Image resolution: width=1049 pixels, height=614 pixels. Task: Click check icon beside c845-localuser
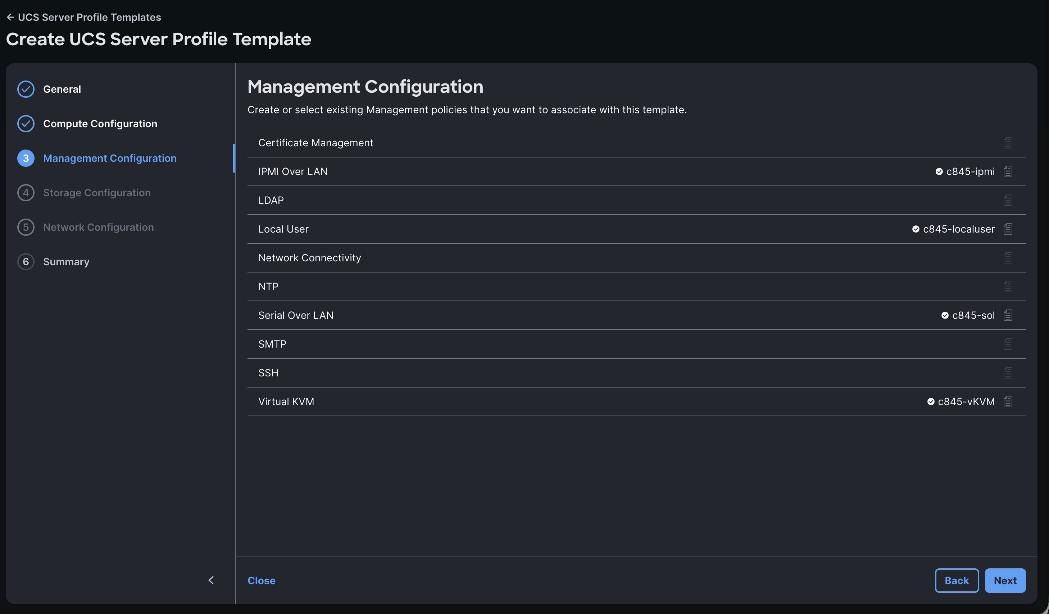(916, 229)
